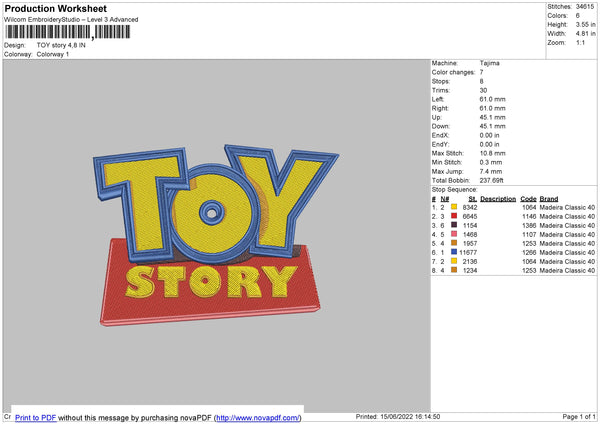
Task: Click the Zoom value 1:1
Action: [580, 42]
